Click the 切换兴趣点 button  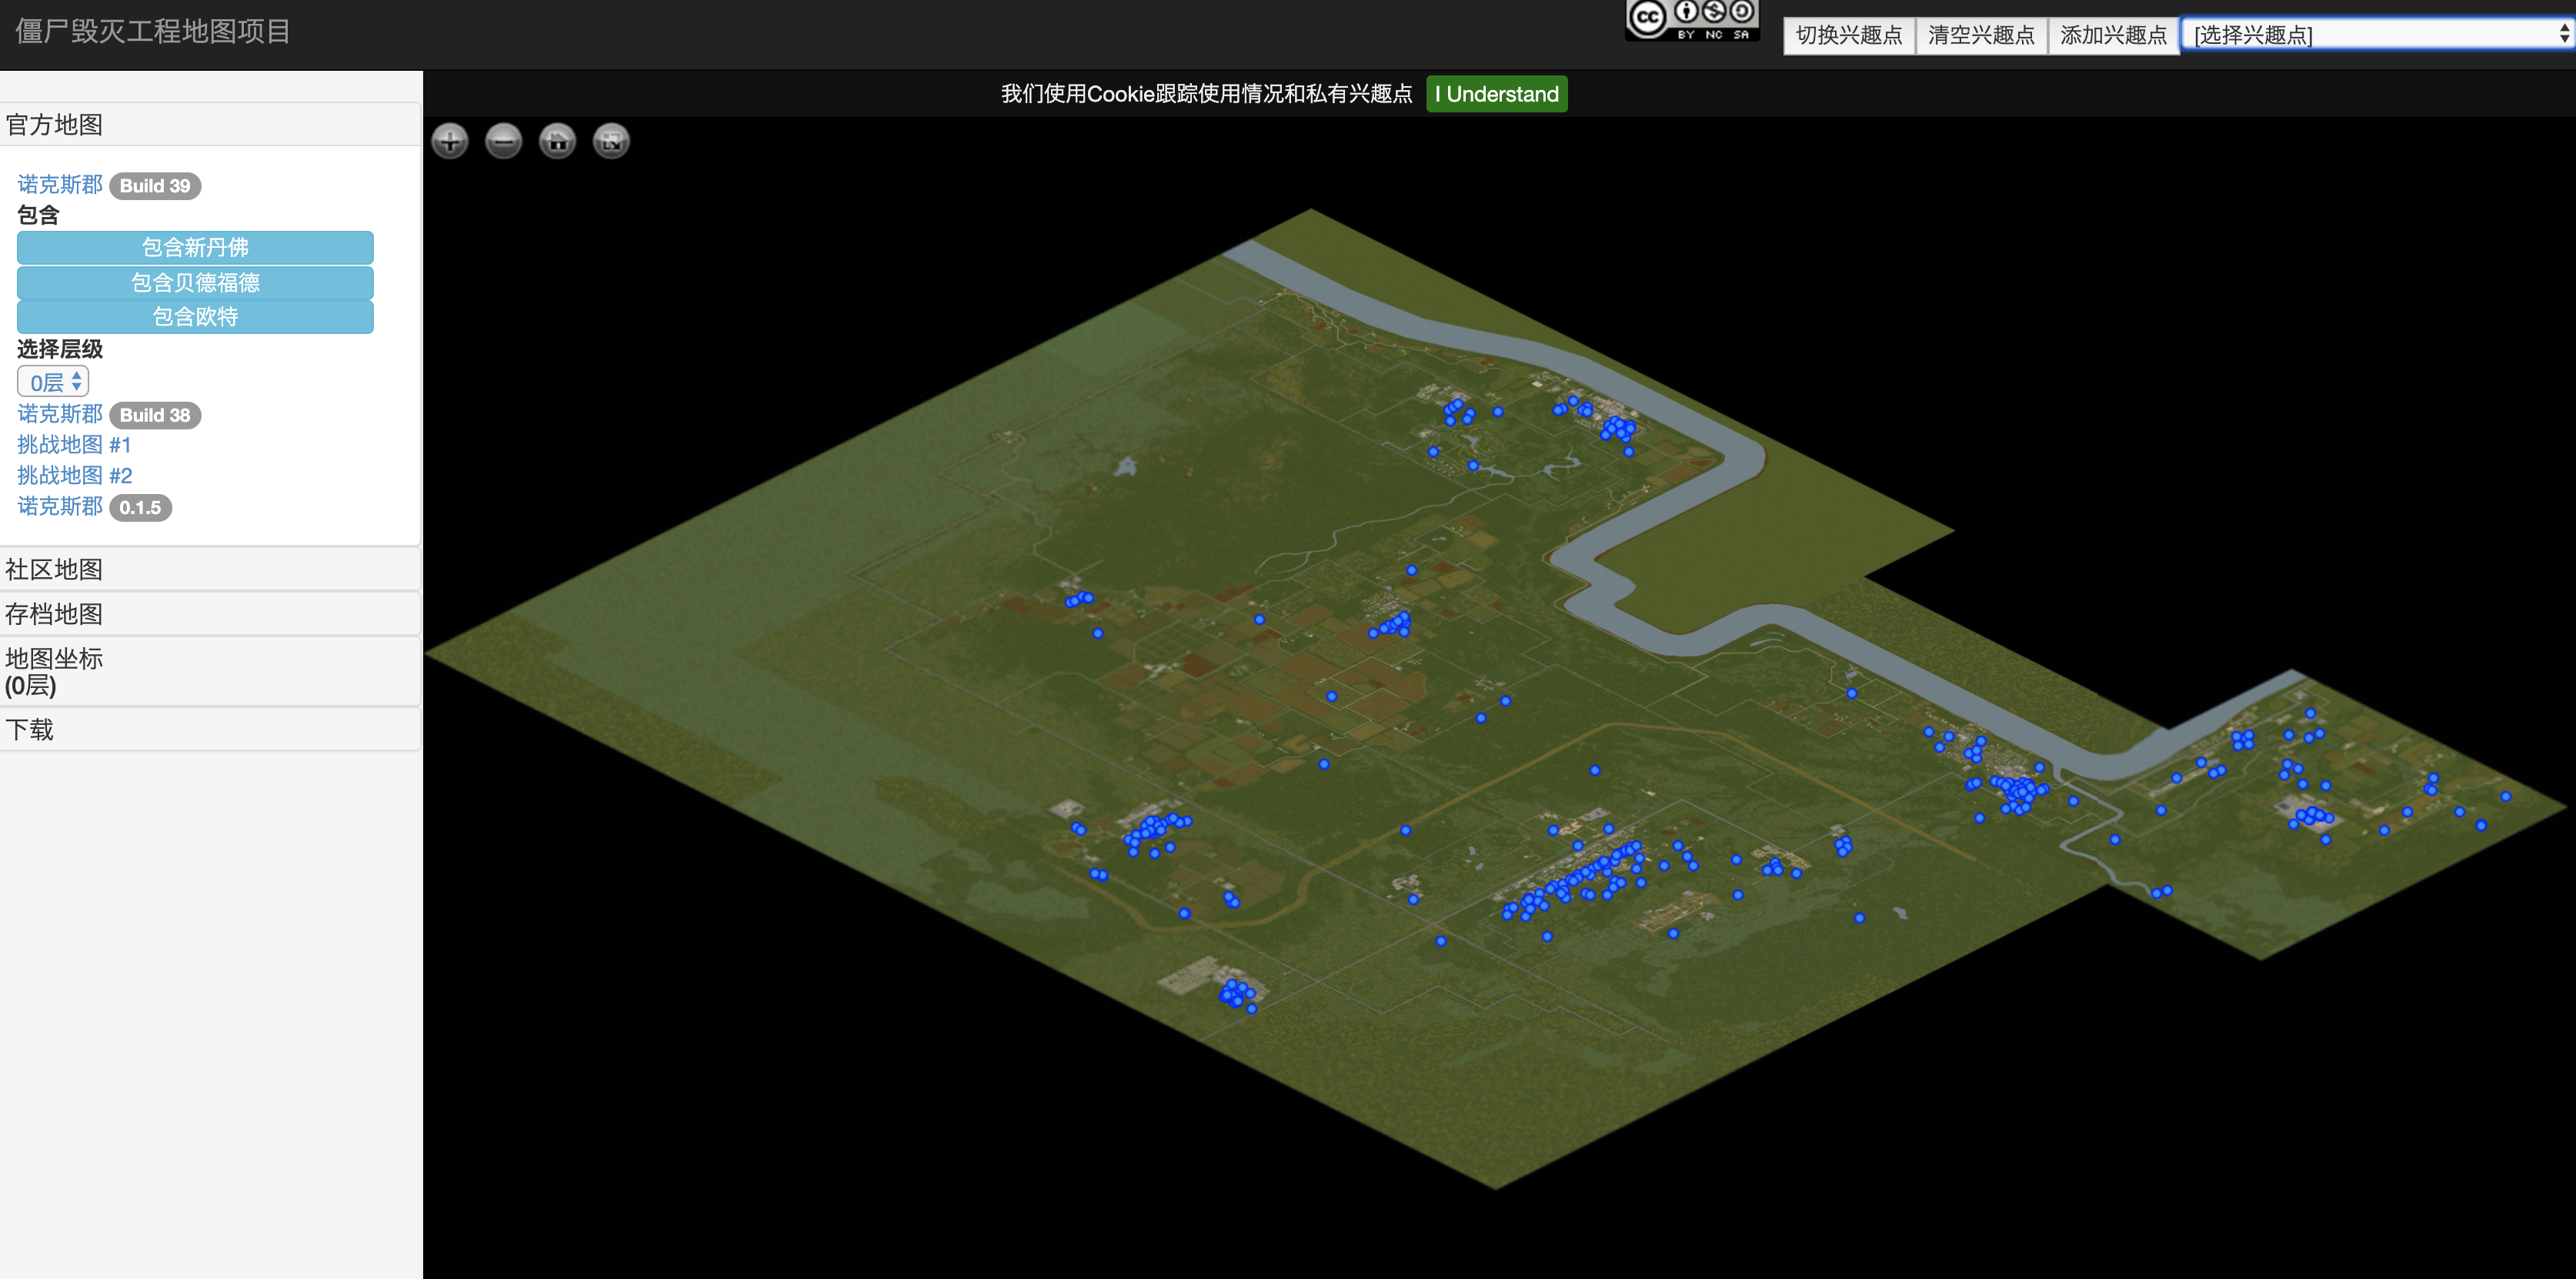click(1848, 35)
